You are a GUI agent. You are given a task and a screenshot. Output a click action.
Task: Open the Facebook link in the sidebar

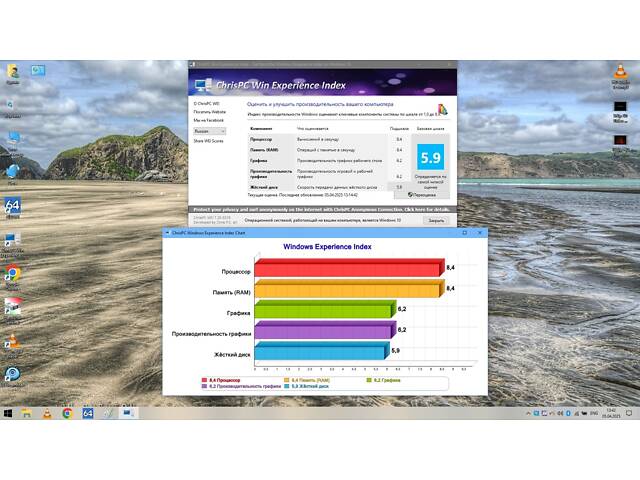[209, 120]
